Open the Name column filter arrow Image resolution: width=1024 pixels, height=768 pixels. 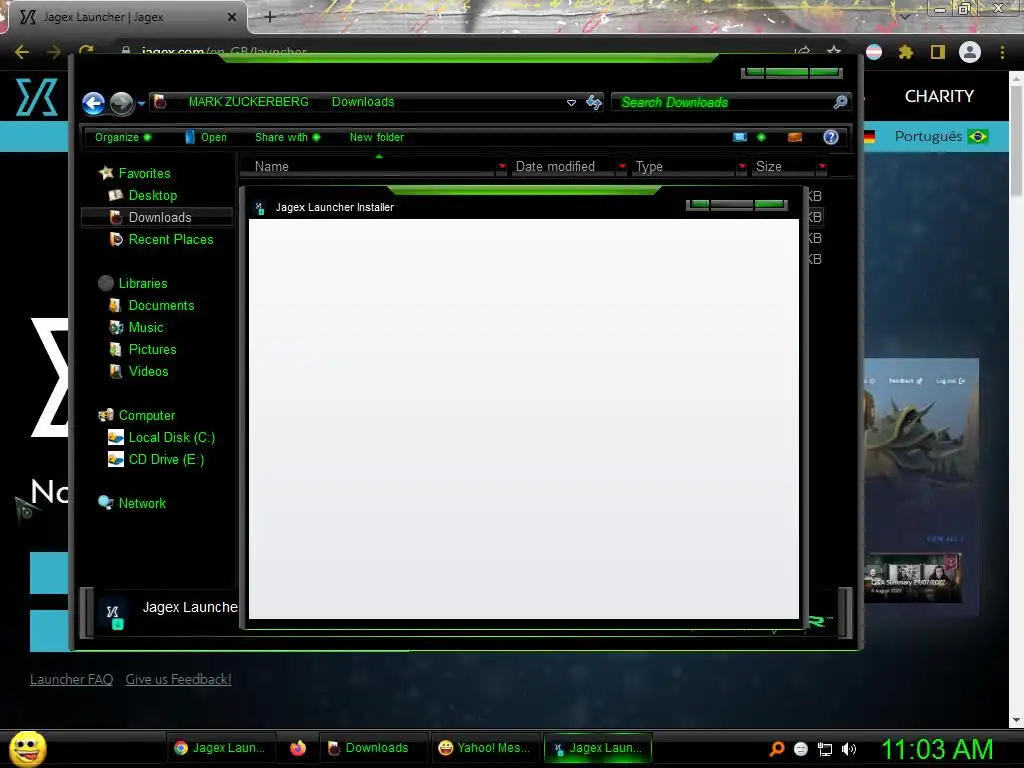click(502, 167)
